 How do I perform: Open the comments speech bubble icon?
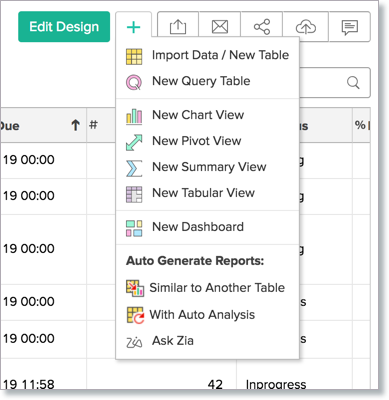(x=350, y=27)
